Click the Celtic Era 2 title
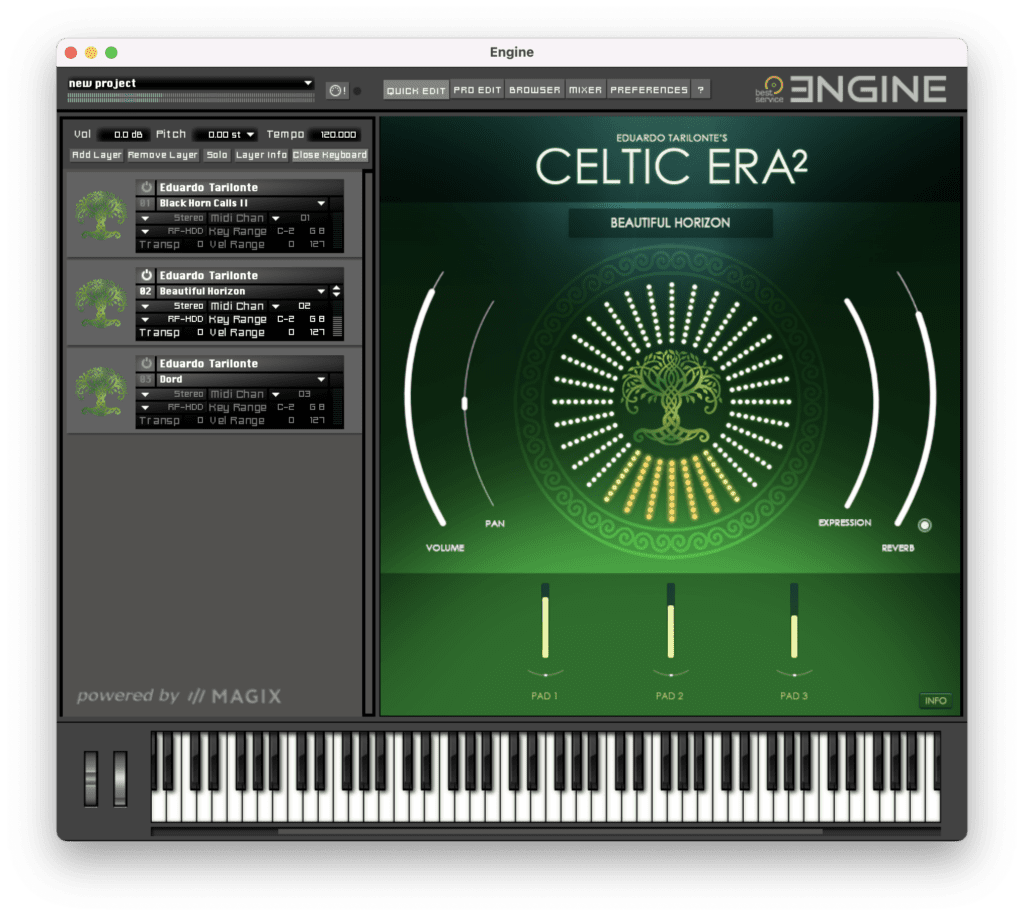 coord(671,166)
